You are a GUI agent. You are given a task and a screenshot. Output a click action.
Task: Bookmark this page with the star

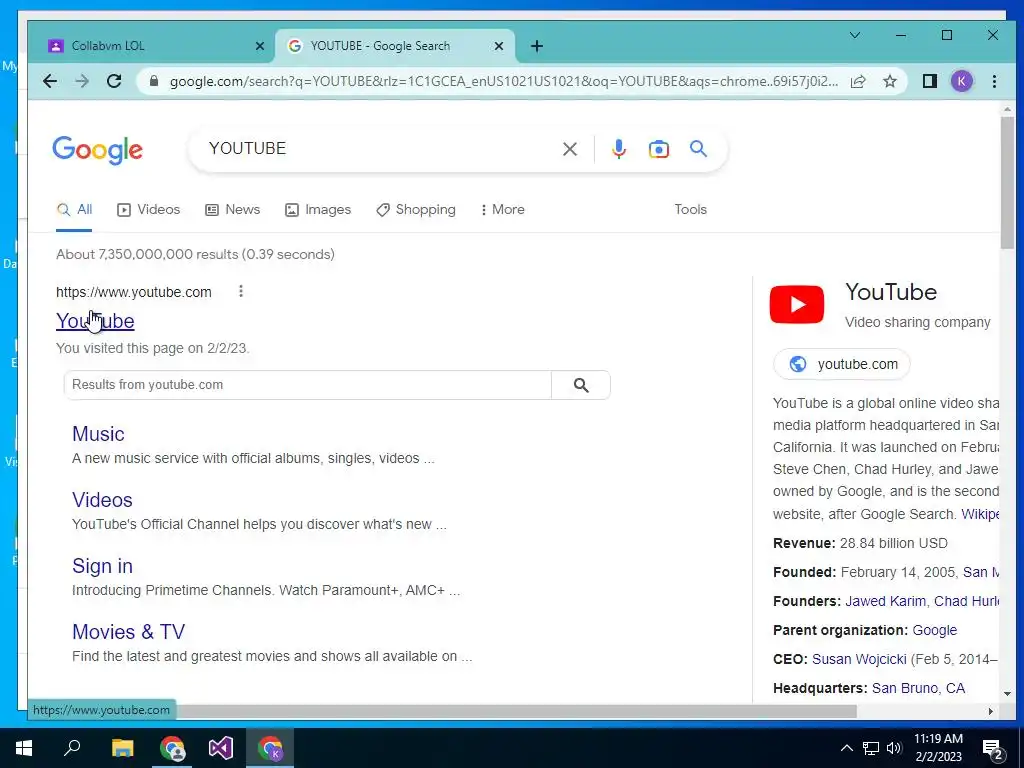click(x=890, y=81)
